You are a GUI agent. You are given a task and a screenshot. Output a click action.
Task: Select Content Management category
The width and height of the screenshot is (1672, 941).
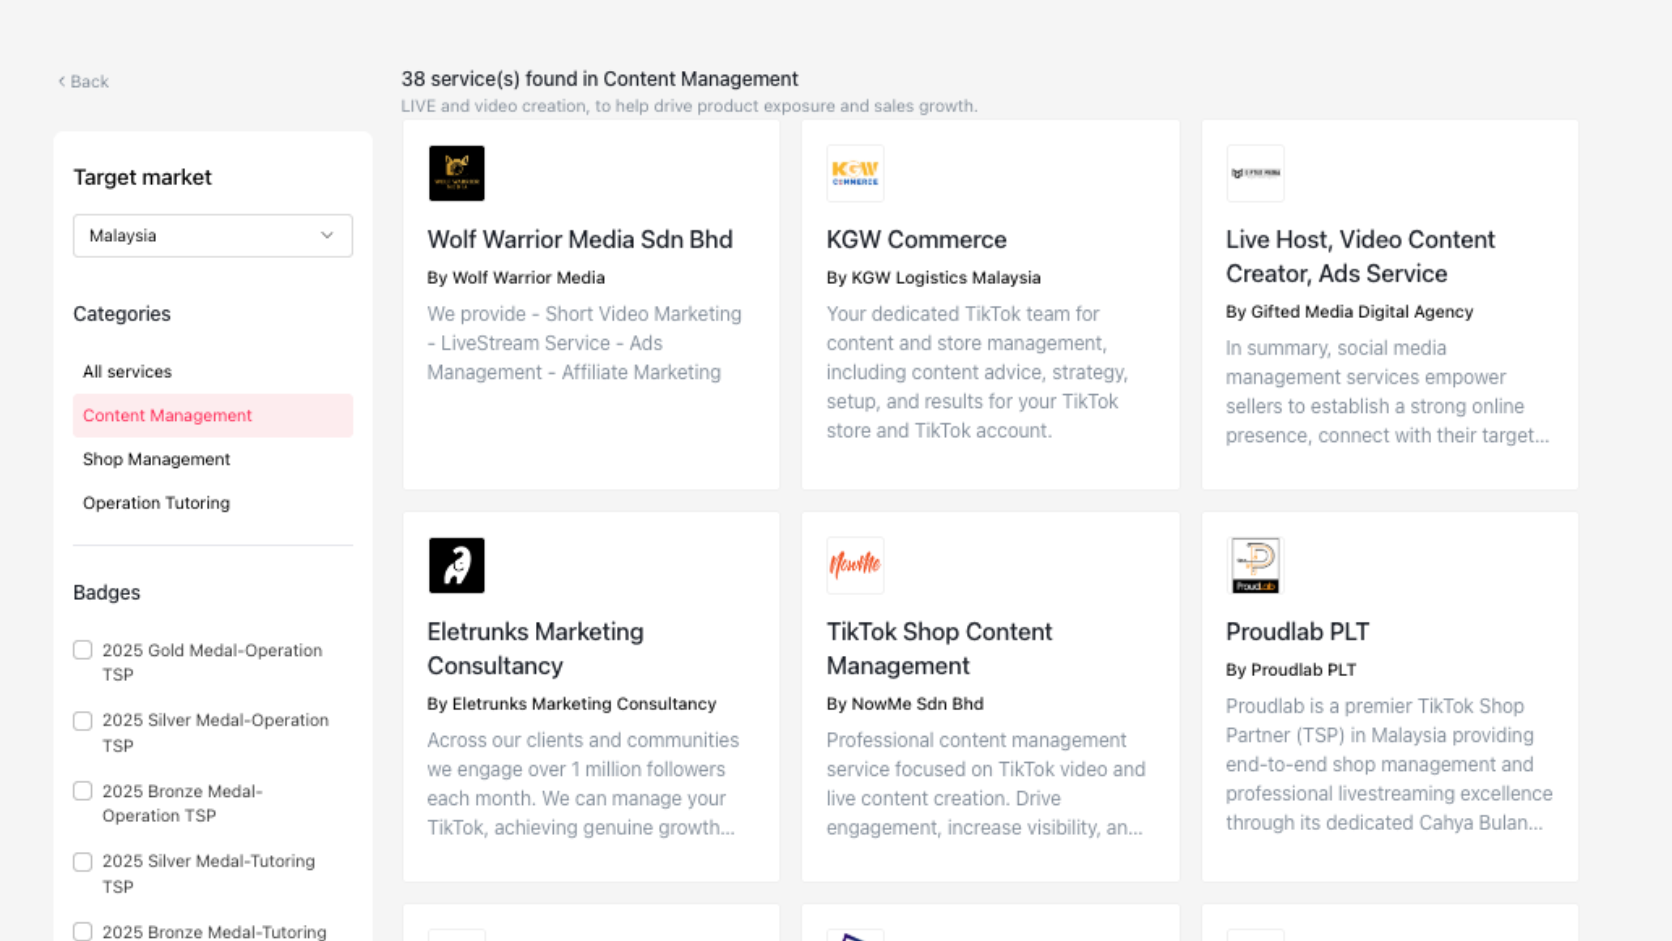point(213,415)
